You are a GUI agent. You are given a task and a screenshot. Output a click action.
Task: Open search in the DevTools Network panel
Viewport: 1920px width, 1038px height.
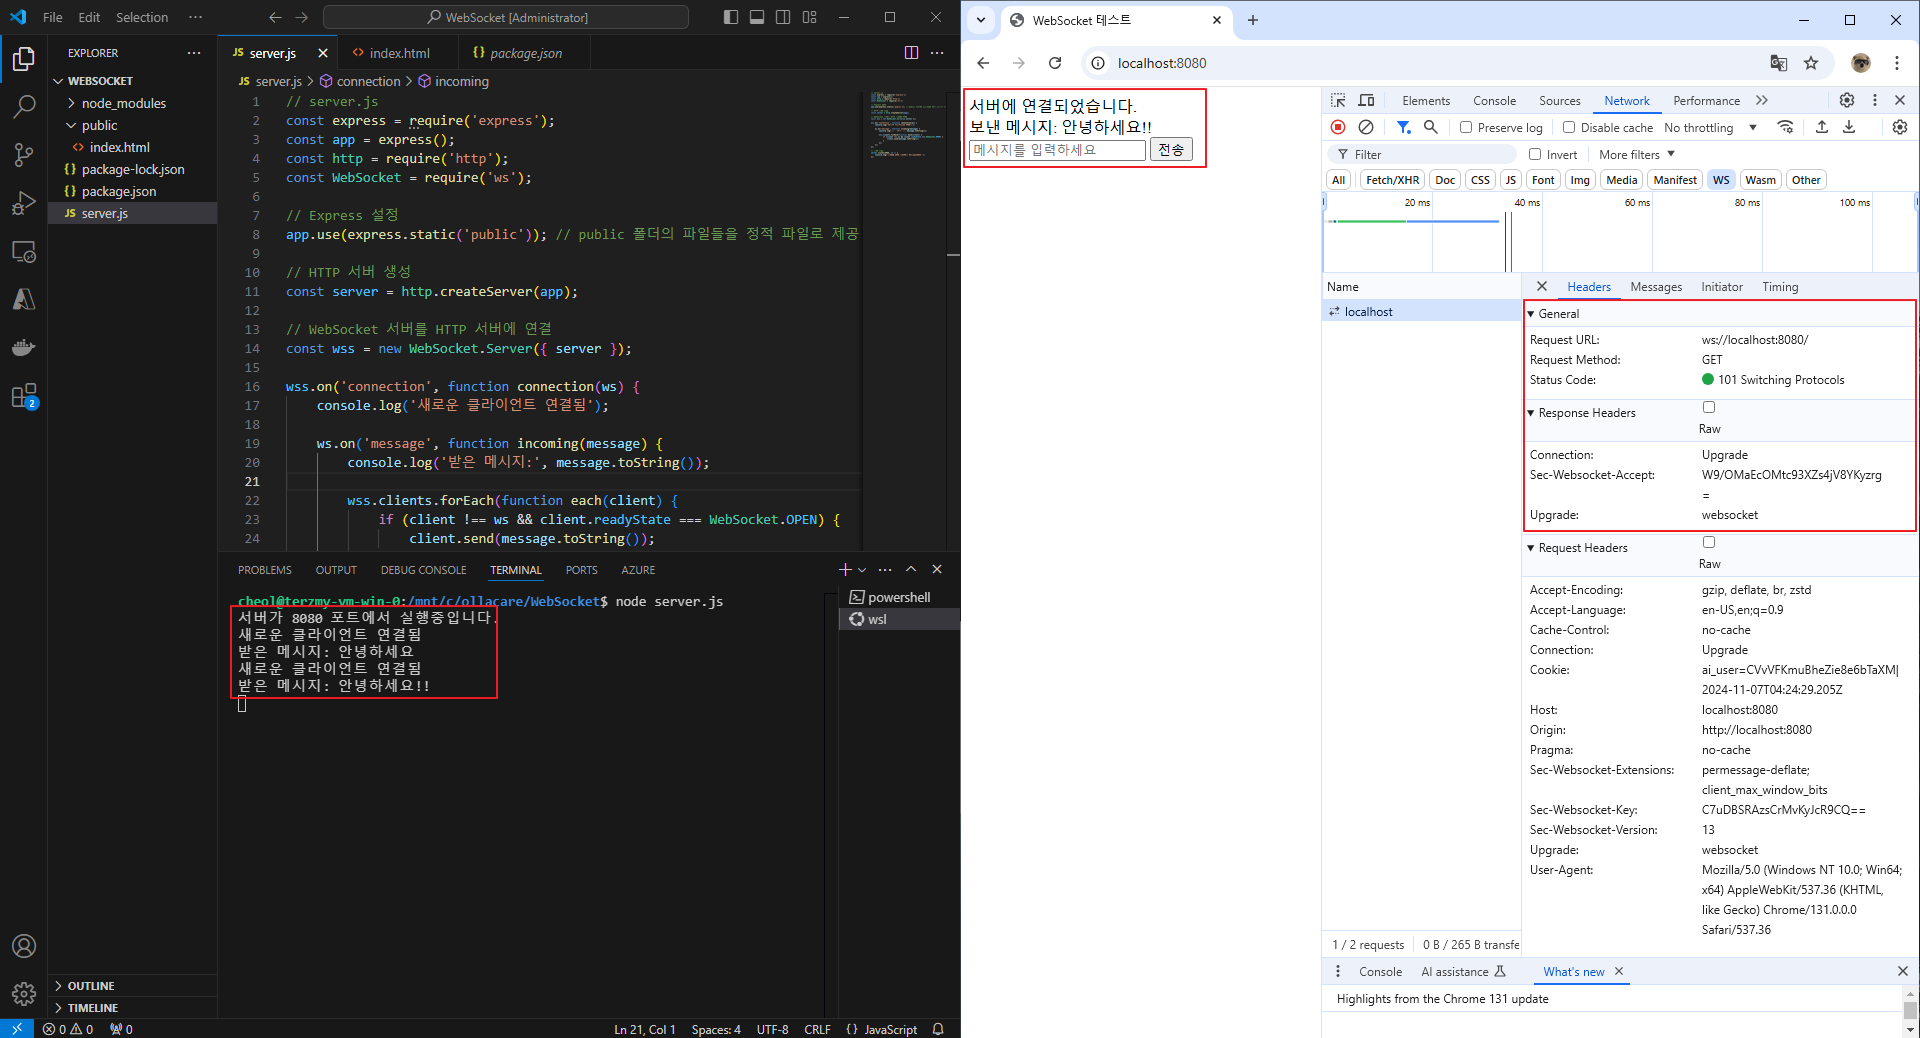[1431, 127]
